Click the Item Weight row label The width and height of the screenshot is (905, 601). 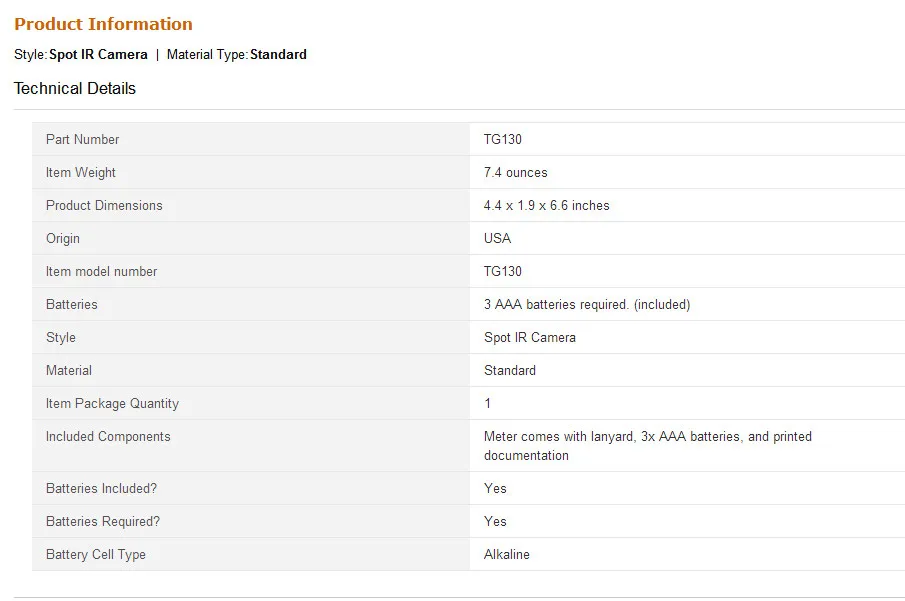(81, 173)
